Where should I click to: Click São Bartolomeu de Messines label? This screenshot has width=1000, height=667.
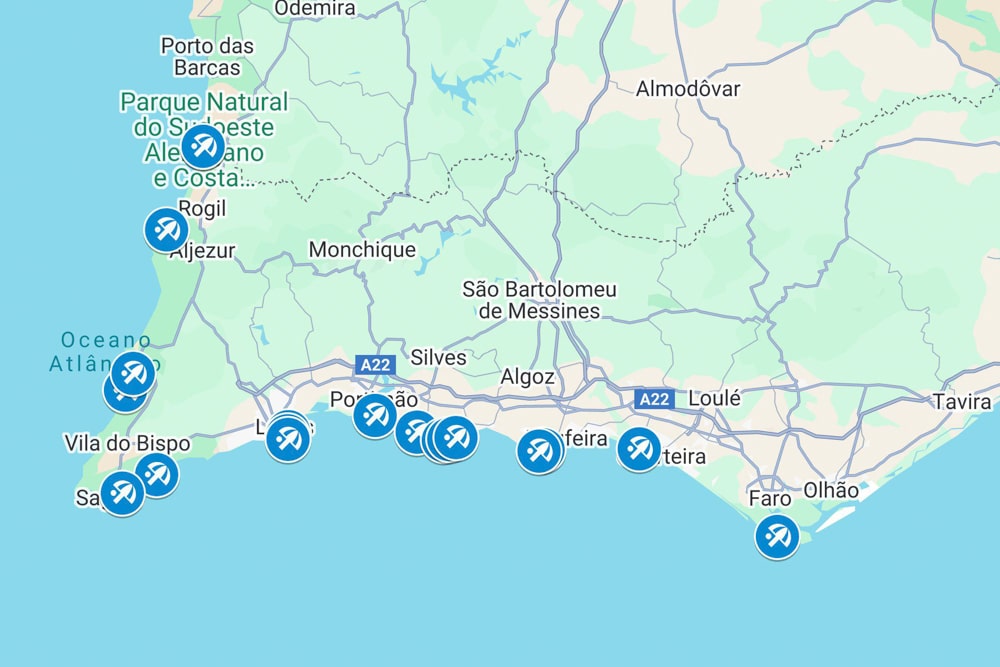click(x=540, y=300)
